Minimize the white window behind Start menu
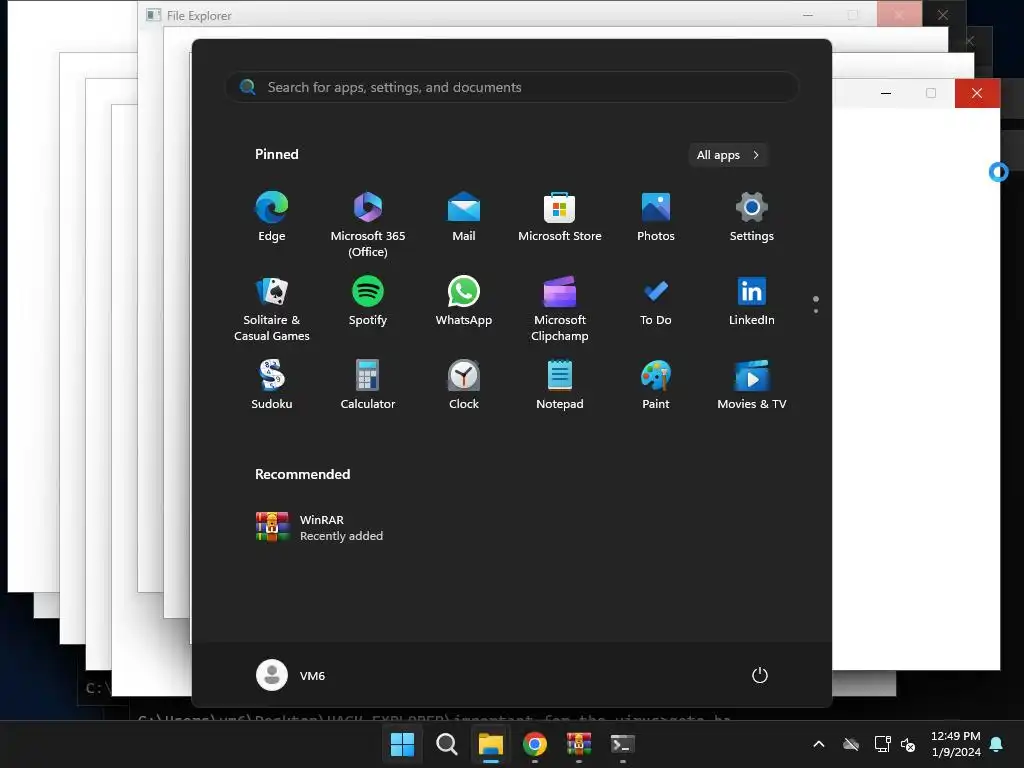1024x768 pixels. 886,93
